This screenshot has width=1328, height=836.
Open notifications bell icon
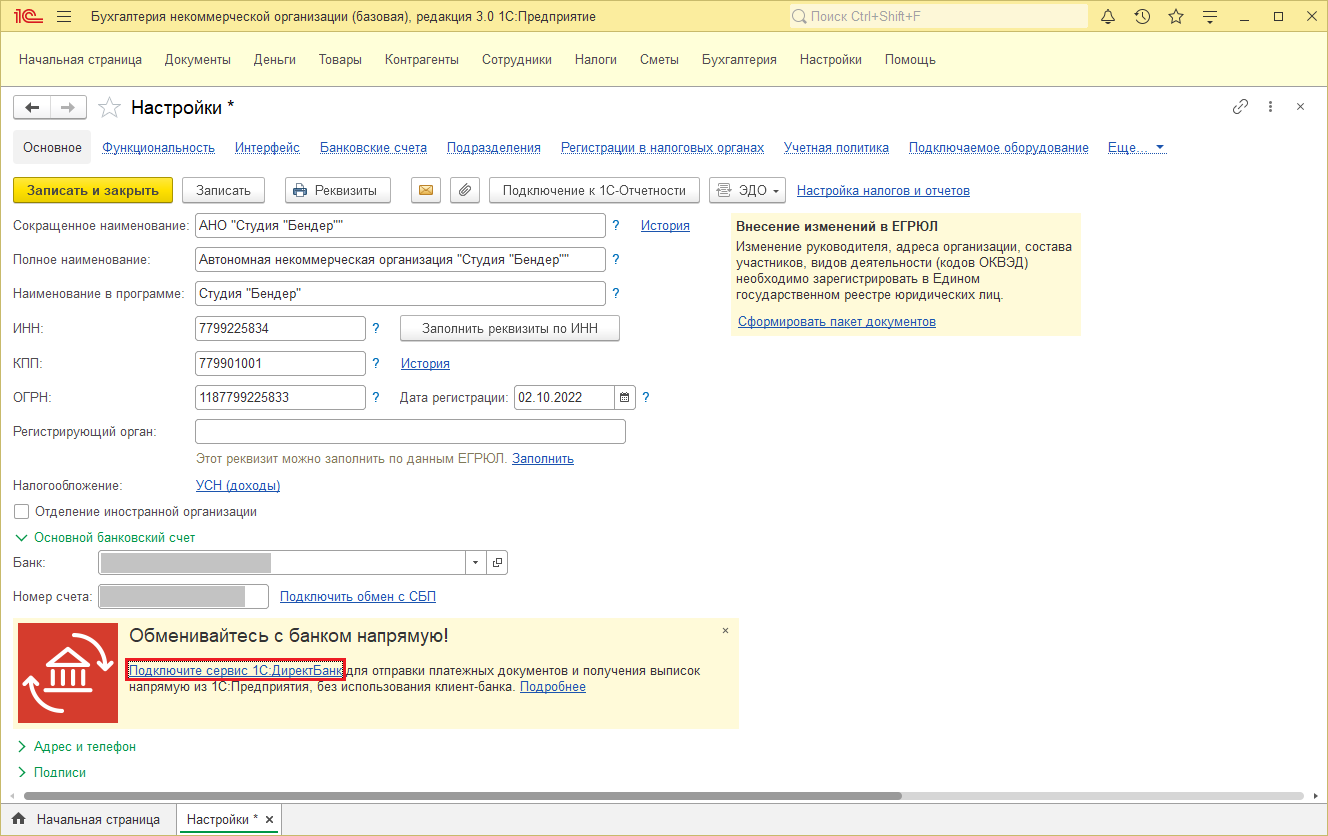(x=1108, y=17)
